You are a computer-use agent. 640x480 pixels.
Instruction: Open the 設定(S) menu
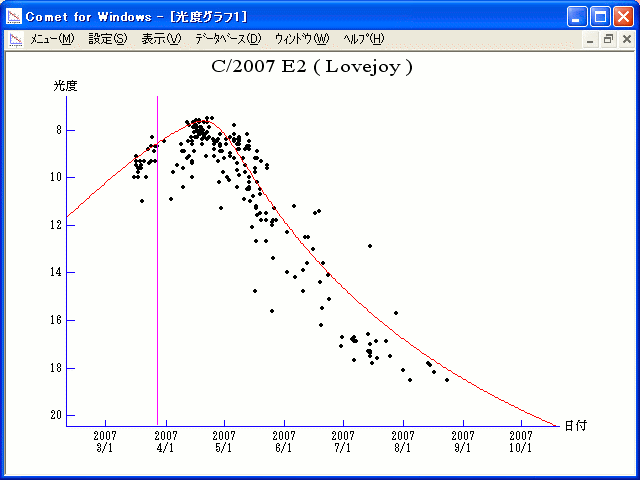pos(108,39)
